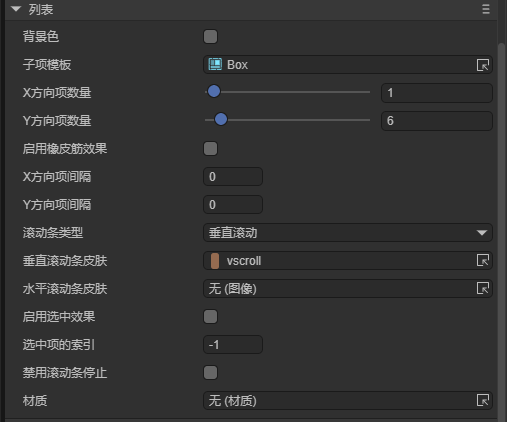Click the picker icon in the vscroll field

pyautogui.click(x=483, y=260)
